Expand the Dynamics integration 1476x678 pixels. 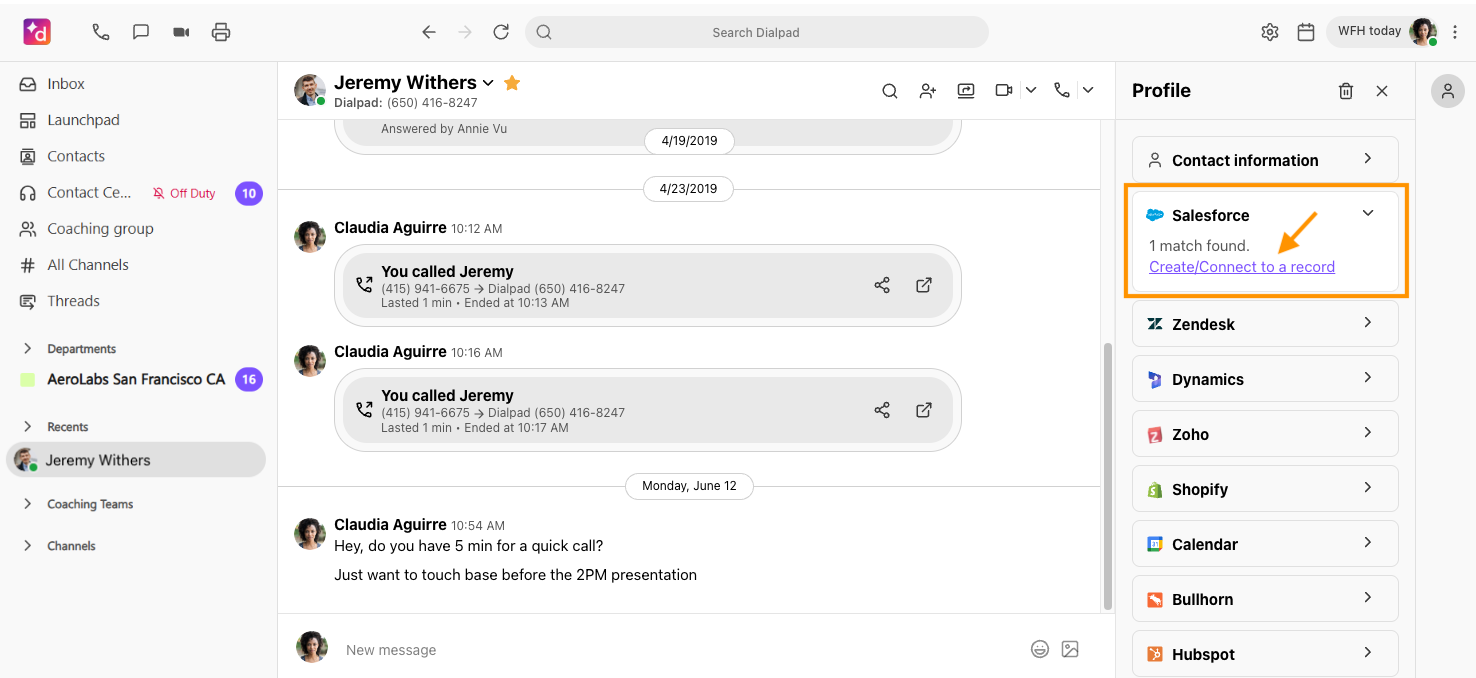(1265, 378)
